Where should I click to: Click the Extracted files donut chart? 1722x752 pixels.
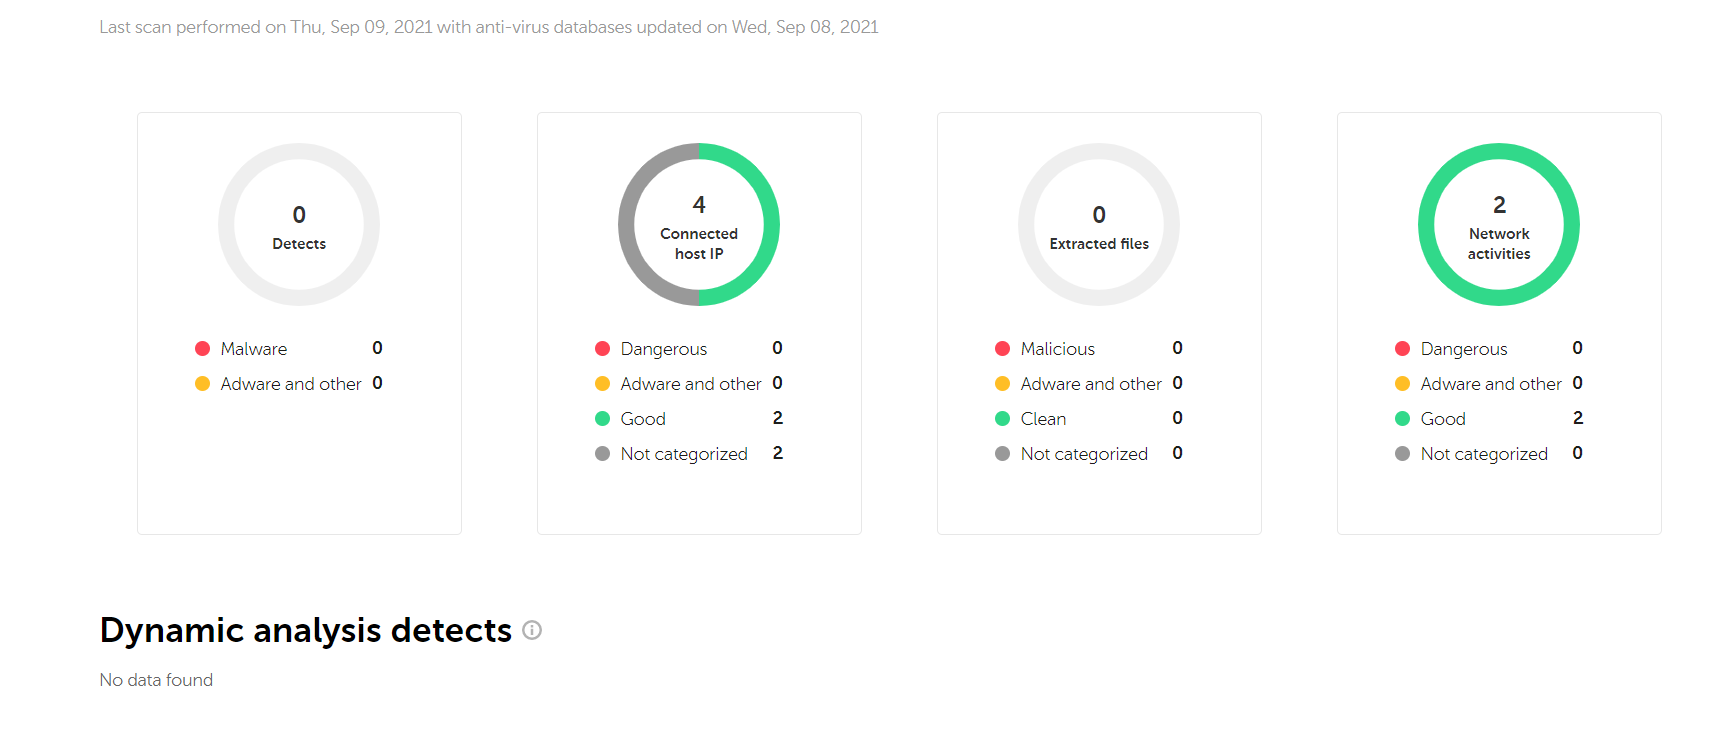(1099, 225)
